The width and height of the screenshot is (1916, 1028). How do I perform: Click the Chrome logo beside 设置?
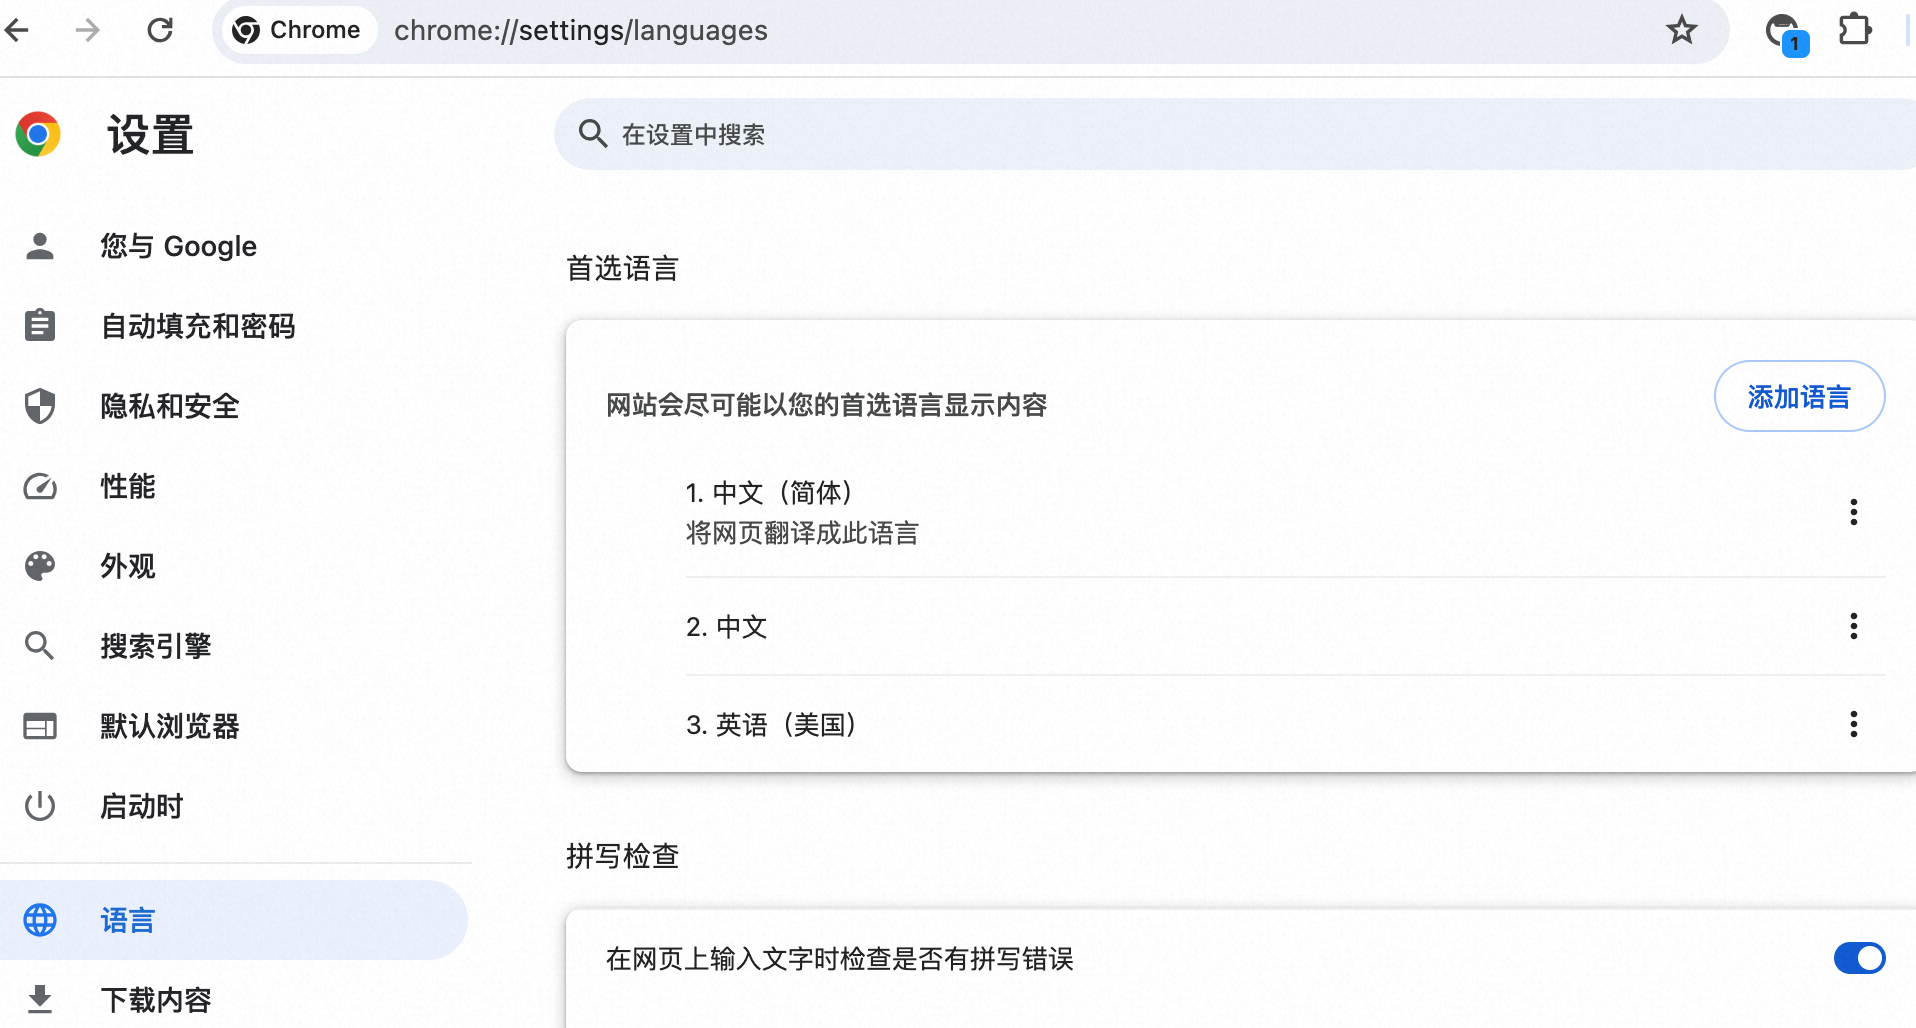38,134
